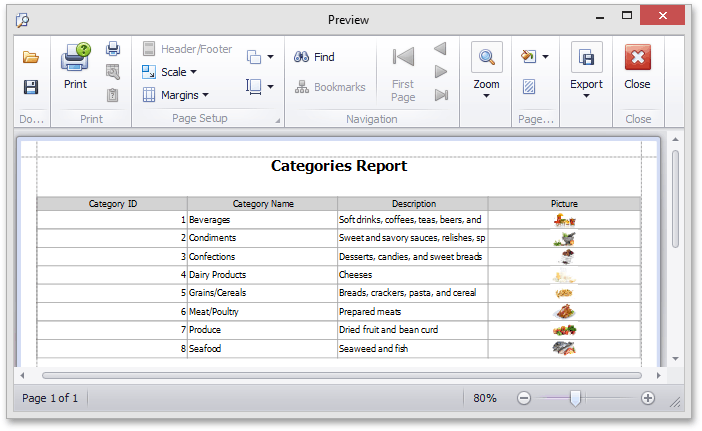702x431 pixels.
Task: Click the watermark icon
Action: pyautogui.click(x=529, y=86)
